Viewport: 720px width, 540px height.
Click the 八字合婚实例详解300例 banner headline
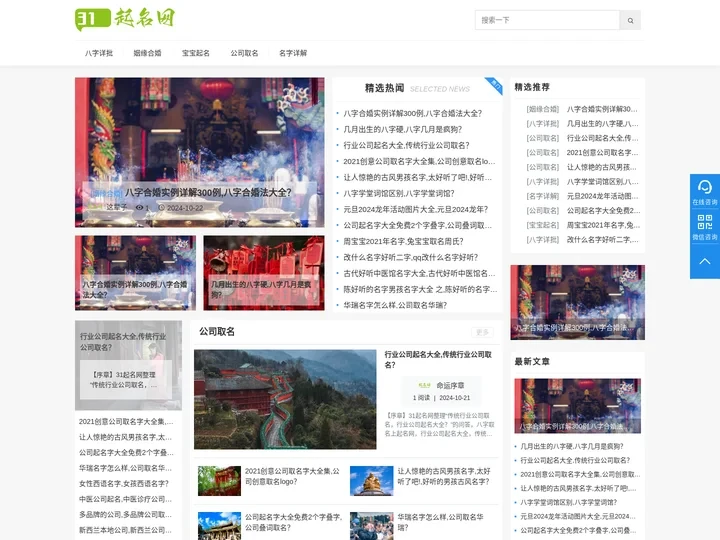point(208,192)
